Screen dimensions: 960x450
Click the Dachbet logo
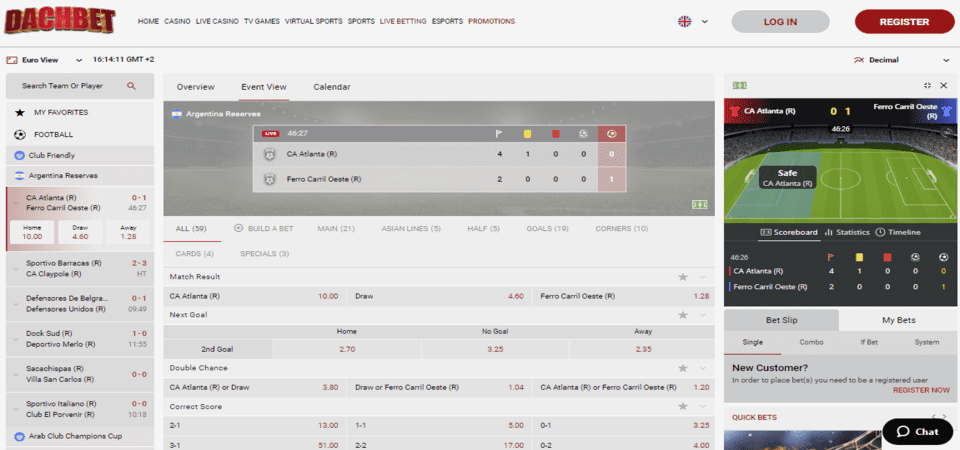pos(59,21)
